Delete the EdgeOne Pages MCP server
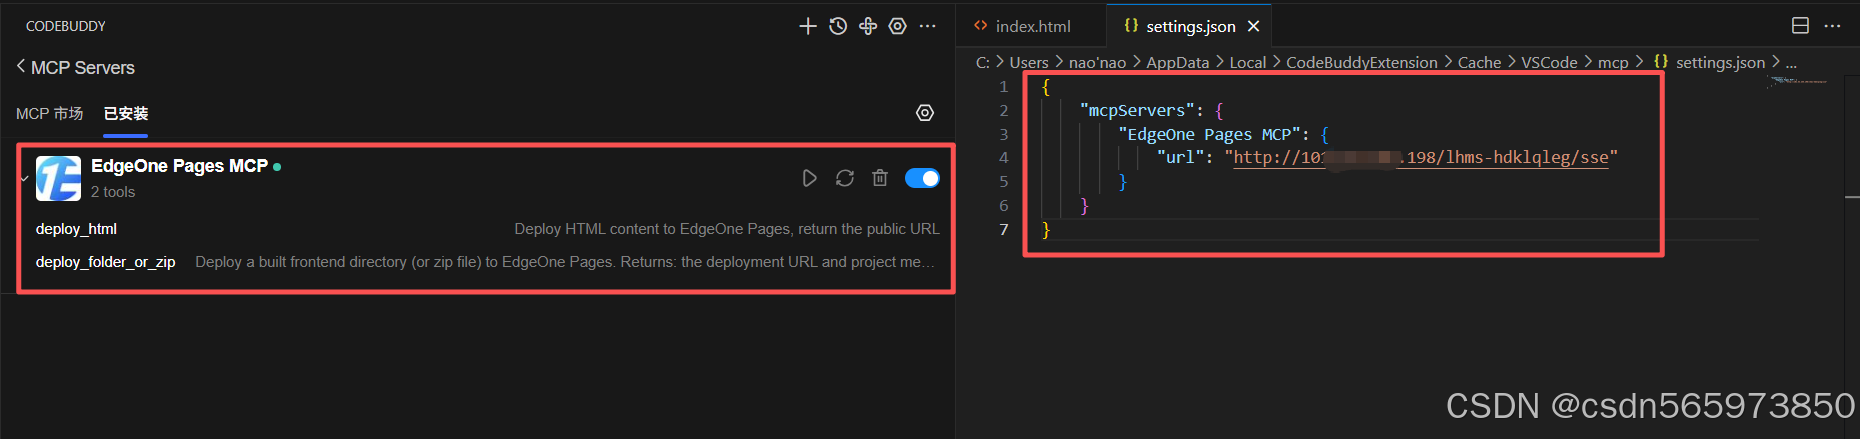This screenshot has height=439, width=1860. click(x=880, y=178)
